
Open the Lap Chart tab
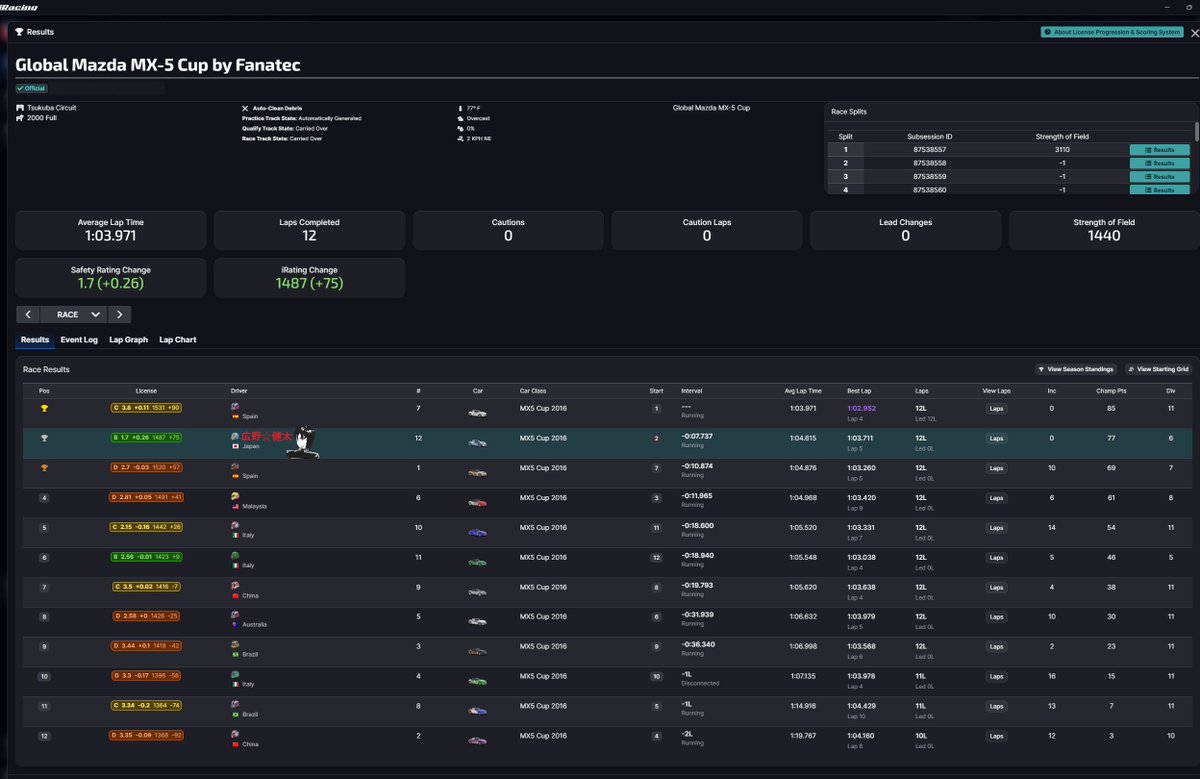point(178,340)
